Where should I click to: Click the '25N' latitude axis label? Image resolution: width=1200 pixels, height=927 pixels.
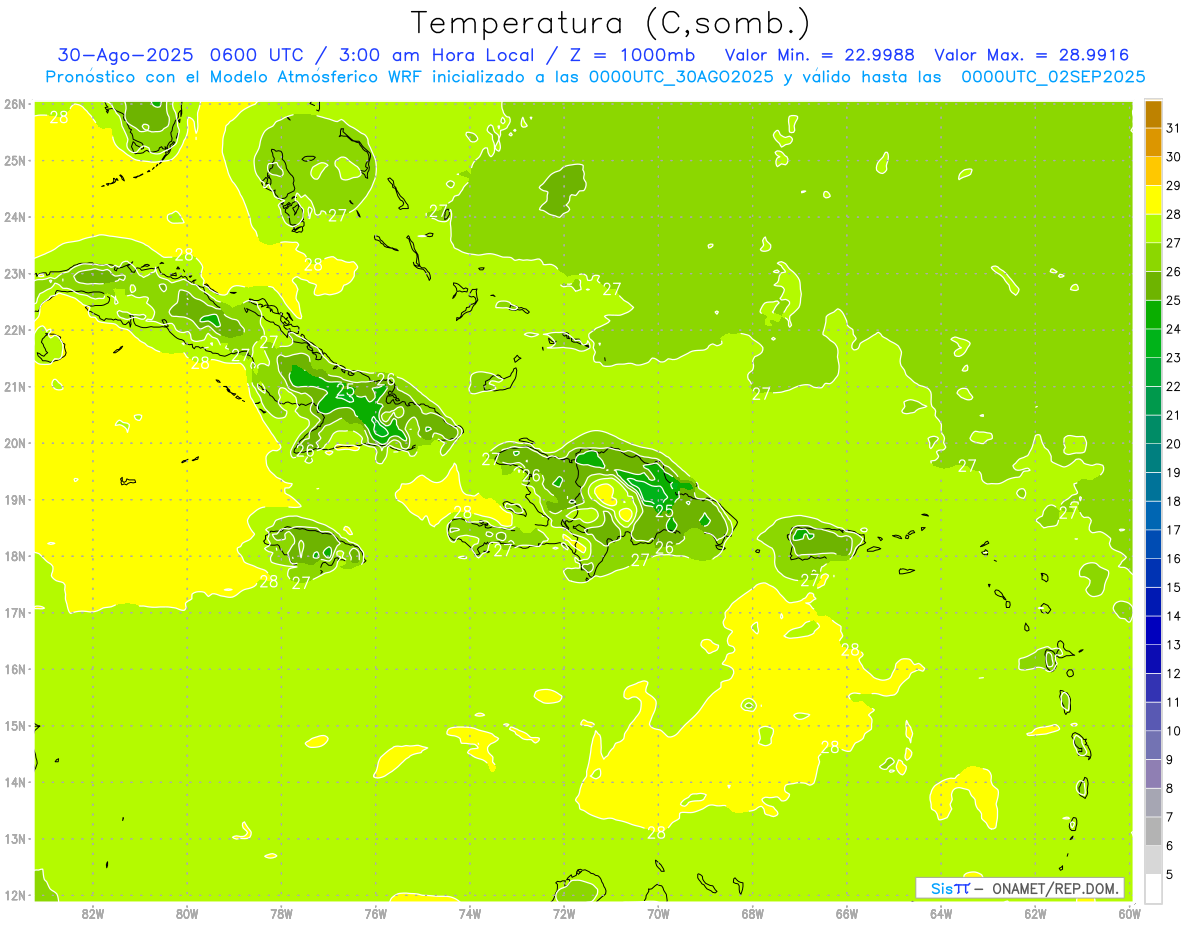pyautogui.click(x=15, y=161)
